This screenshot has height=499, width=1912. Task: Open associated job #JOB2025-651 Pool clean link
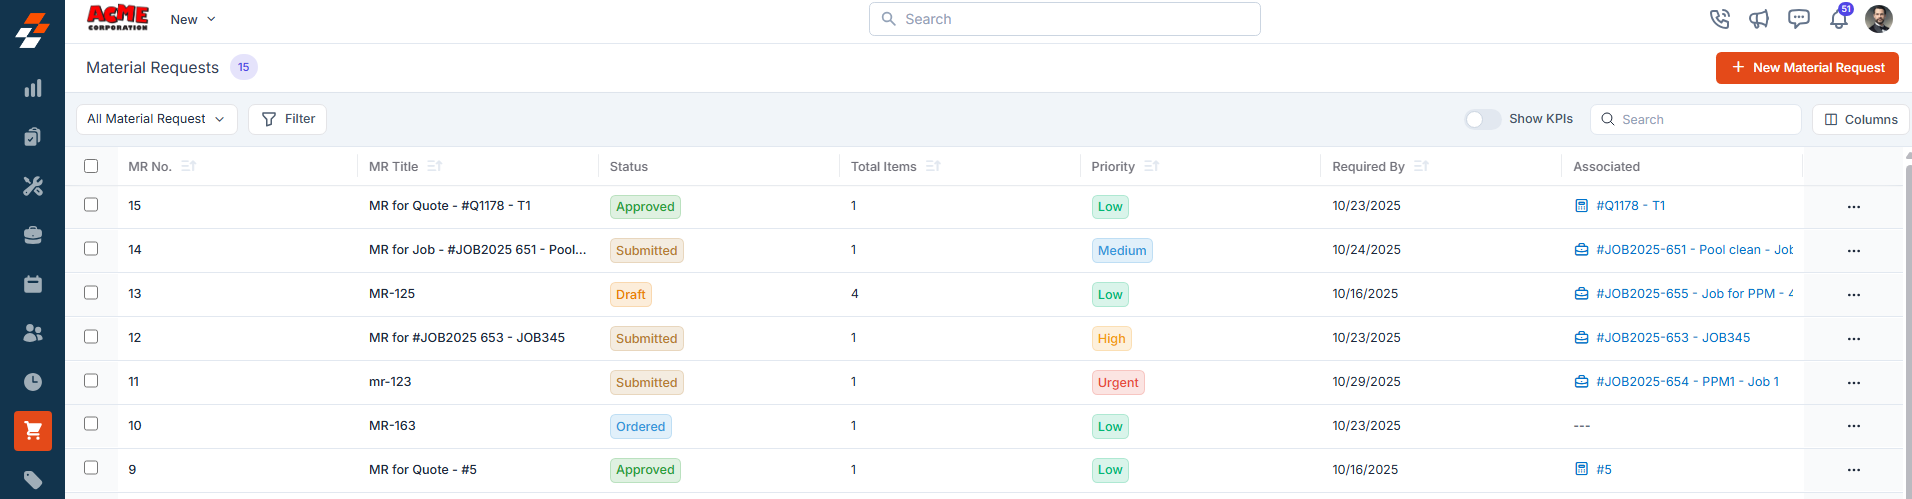(1694, 250)
